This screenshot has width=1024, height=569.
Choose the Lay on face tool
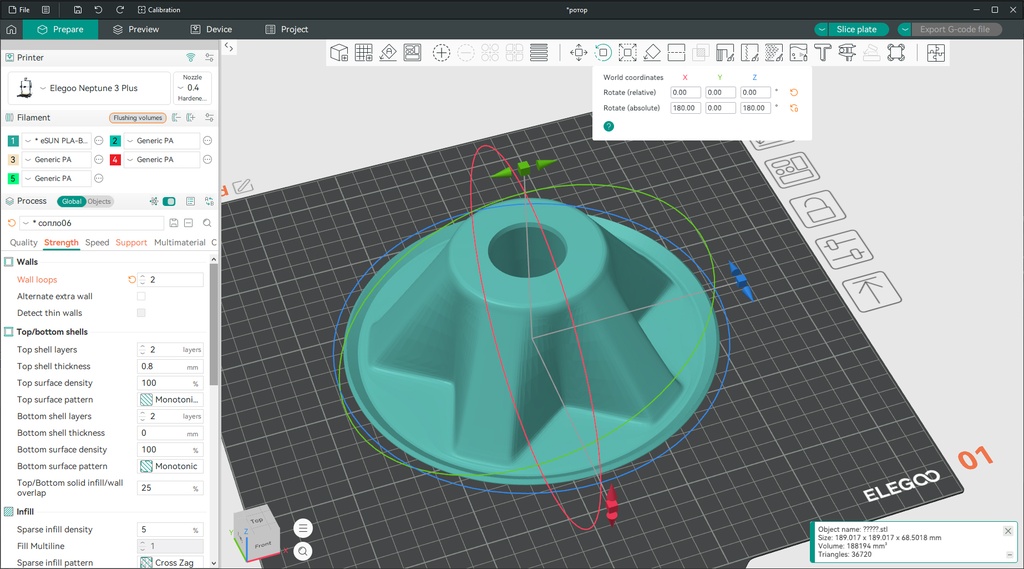click(652, 52)
